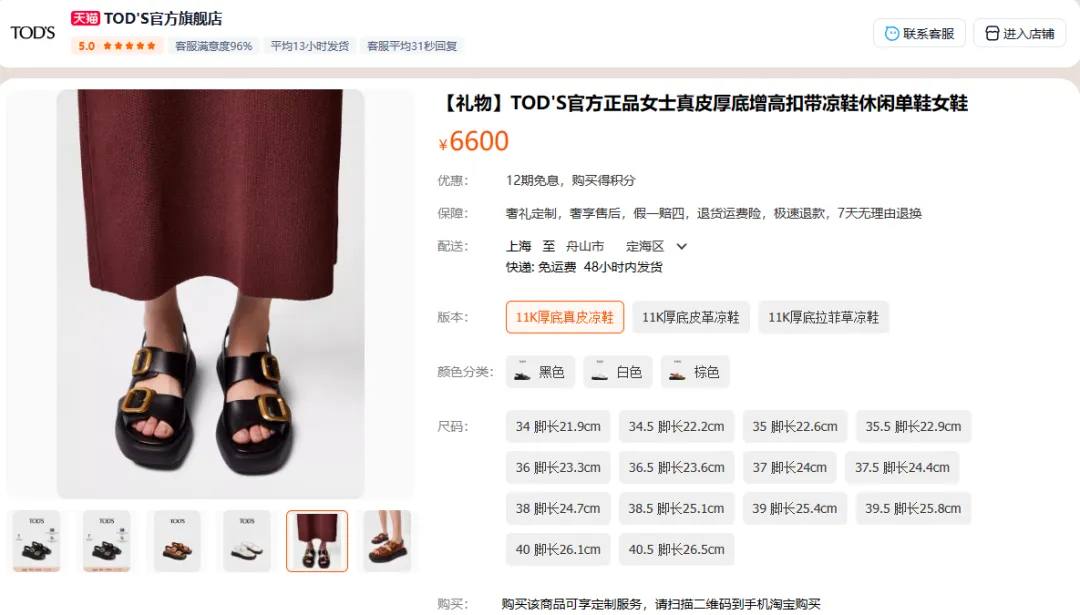Image resolution: width=1080 pixels, height=615 pixels.
Task: Open the TOD'S官方旗舰店 store link
Action: pos(163,19)
